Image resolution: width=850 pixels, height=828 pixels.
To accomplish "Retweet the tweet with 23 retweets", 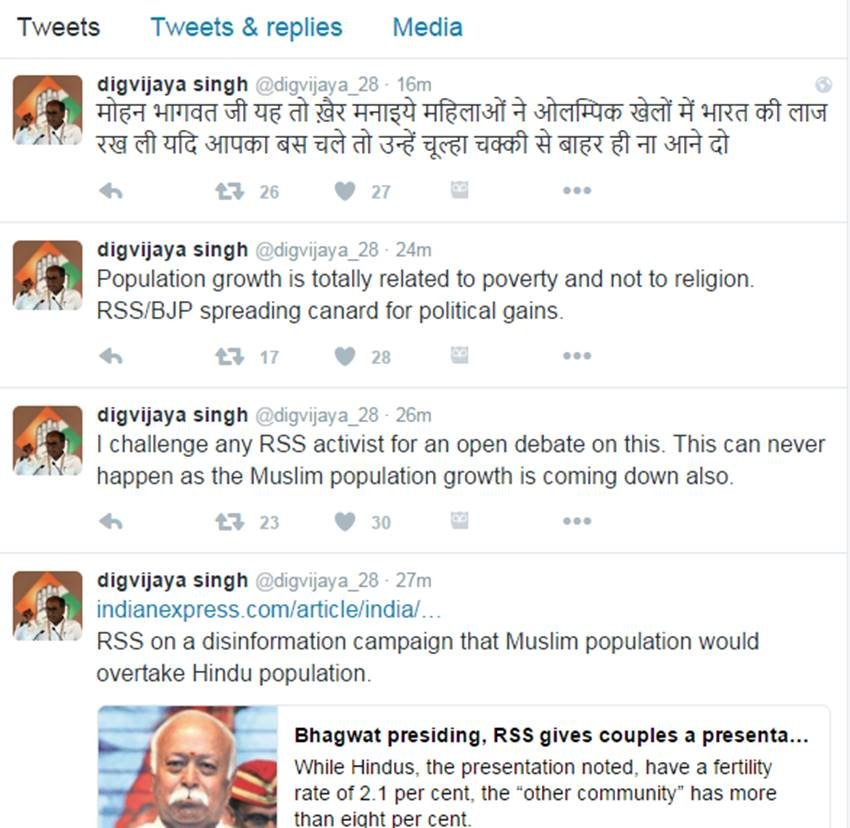I will pyautogui.click(x=229, y=522).
